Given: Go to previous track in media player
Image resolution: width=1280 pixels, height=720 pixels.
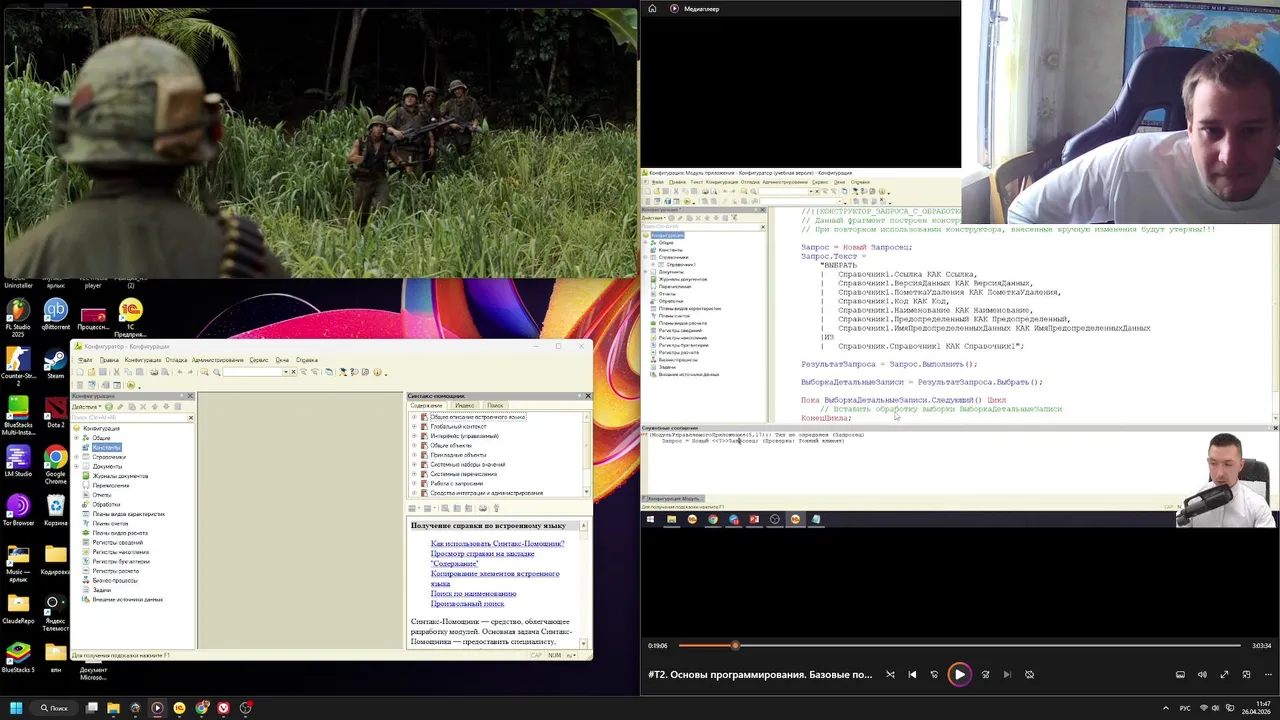Looking at the screenshot, I should click(x=912, y=674).
